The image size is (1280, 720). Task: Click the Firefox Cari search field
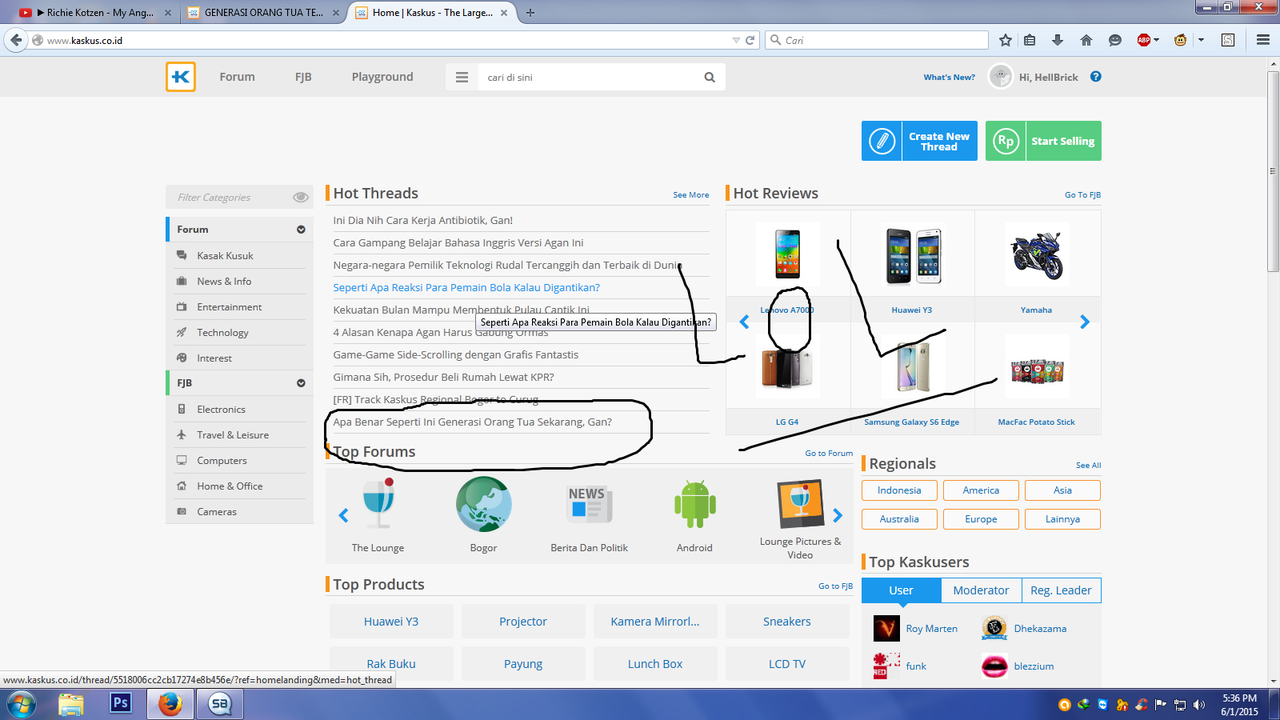[877, 40]
